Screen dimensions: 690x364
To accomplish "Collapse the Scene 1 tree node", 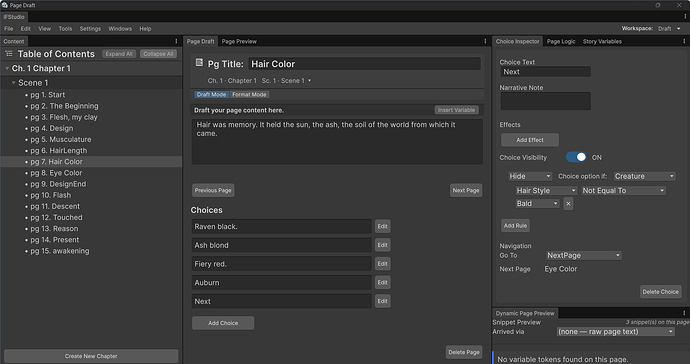I will pyautogui.click(x=14, y=83).
